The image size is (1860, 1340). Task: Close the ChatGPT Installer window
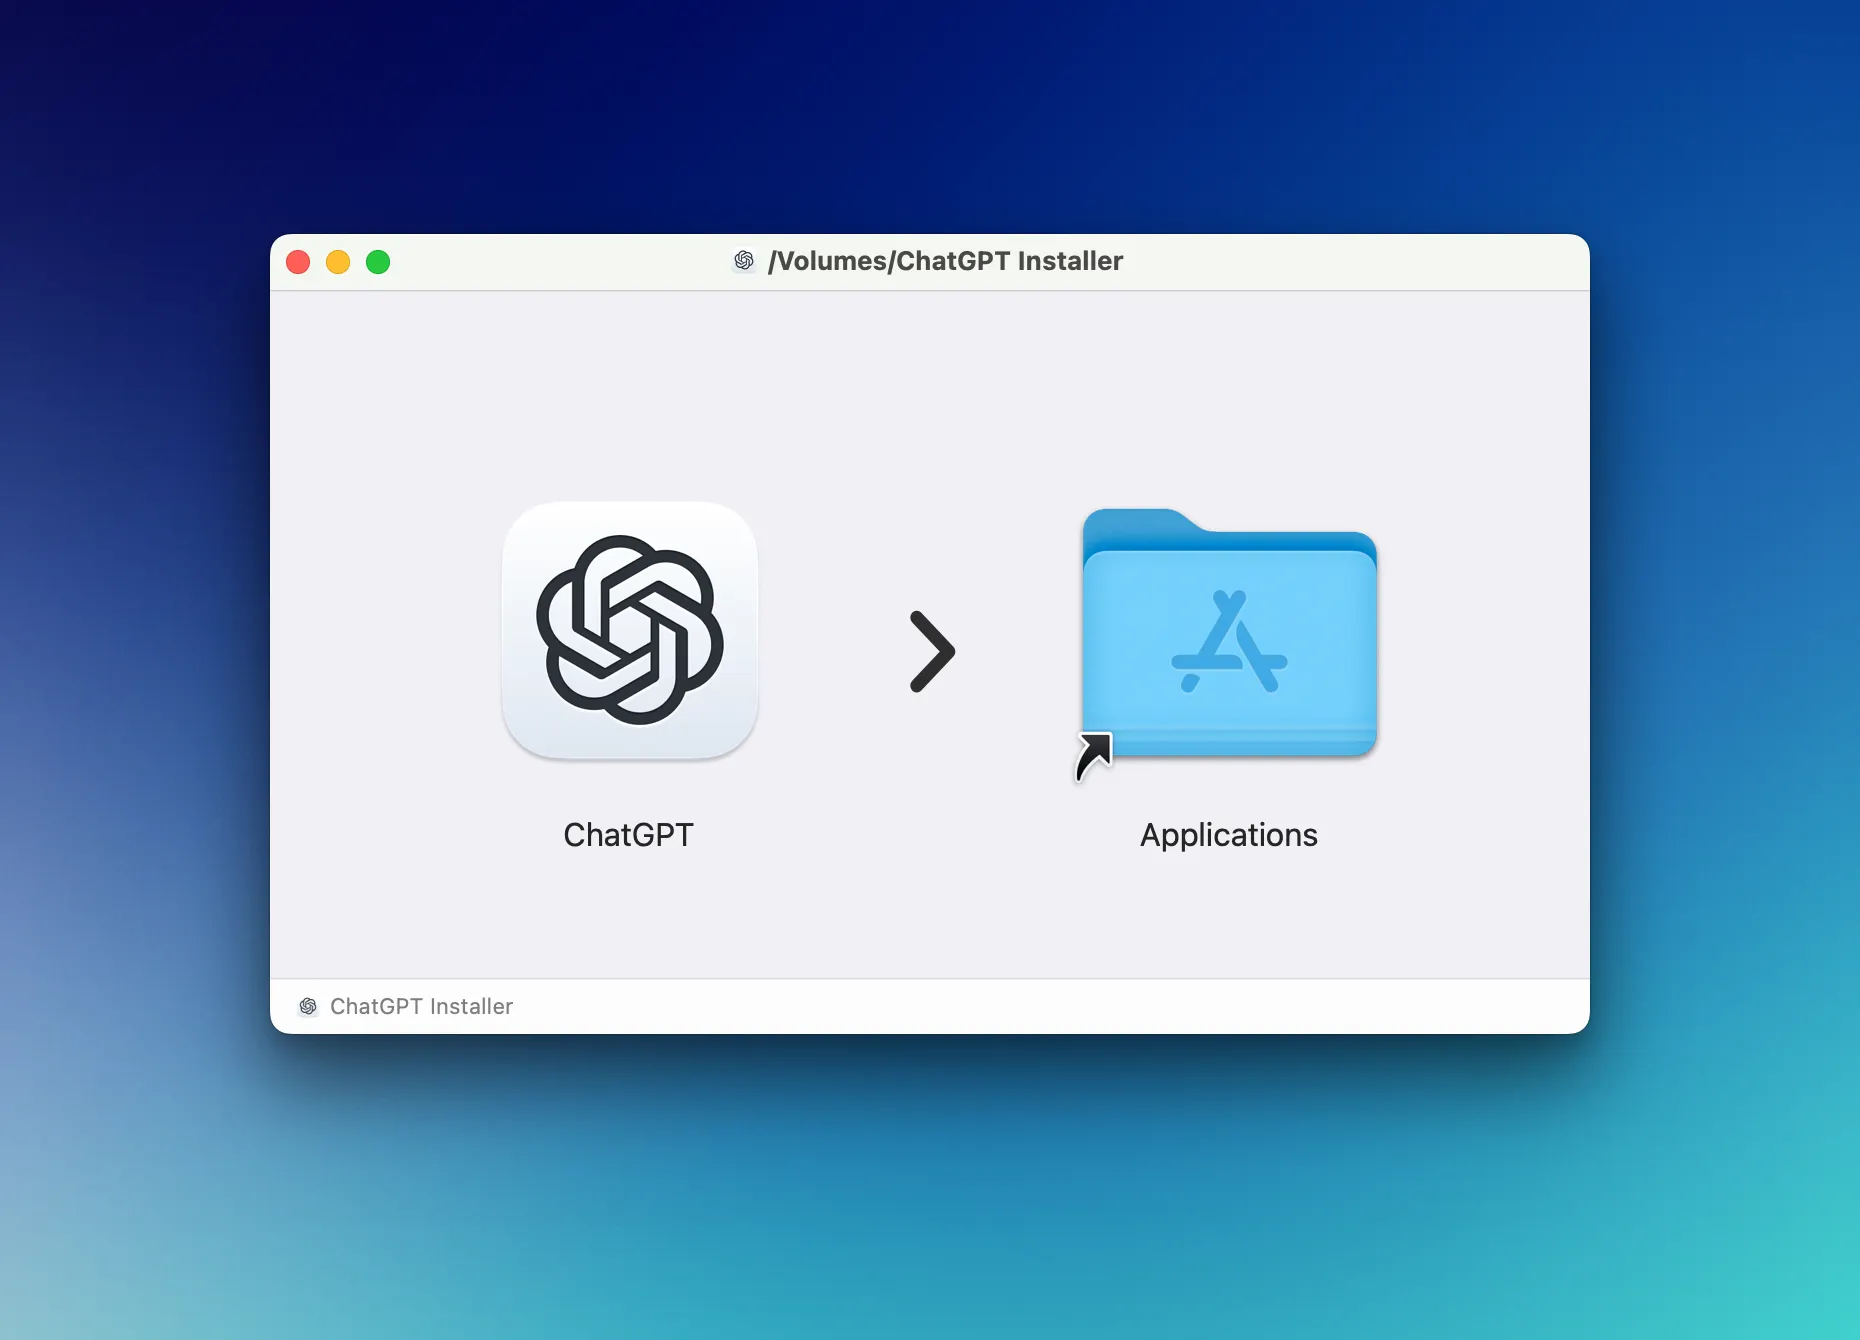coord(298,262)
